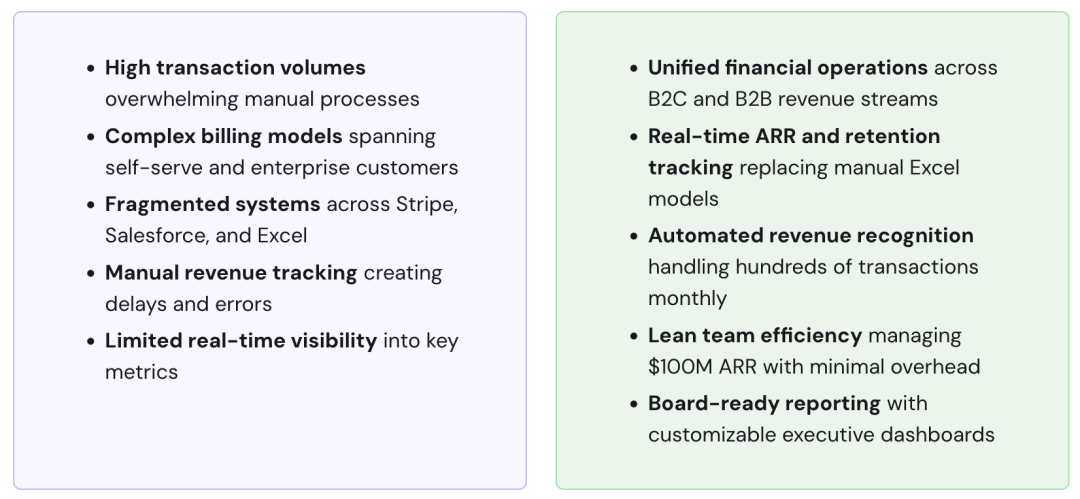Click the 'Salesforce, and Excel' text line
Screen dimensions: 1080x499
[206, 236]
